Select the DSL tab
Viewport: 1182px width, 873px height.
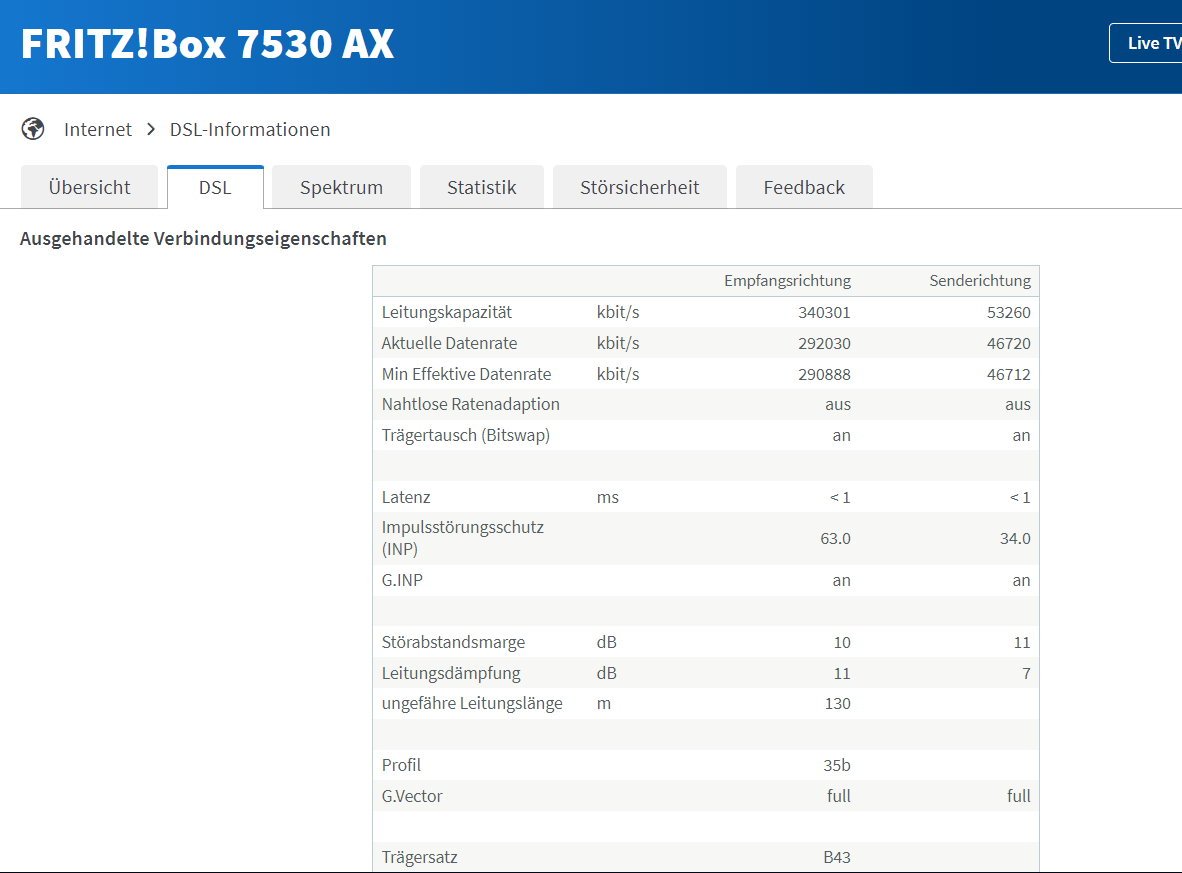(x=215, y=187)
